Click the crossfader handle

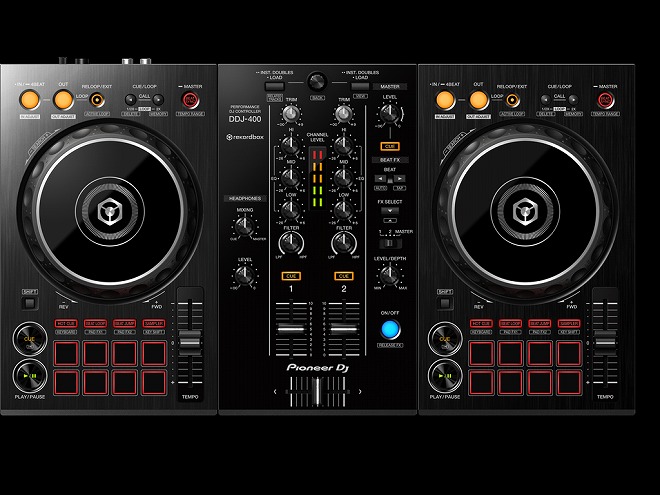(318, 391)
